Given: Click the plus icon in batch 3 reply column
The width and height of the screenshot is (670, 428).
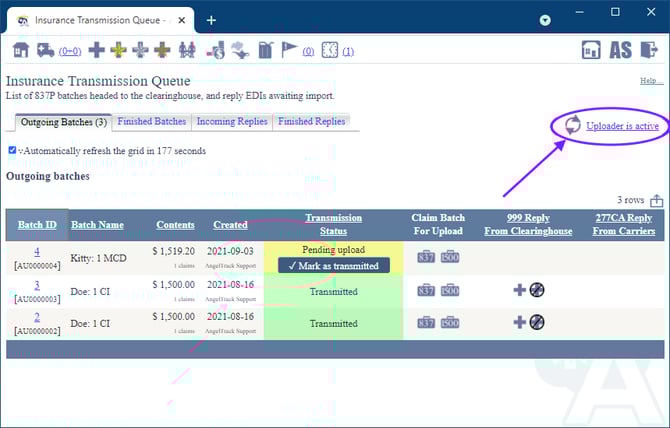Looking at the screenshot, I should [x=520, y=290].
